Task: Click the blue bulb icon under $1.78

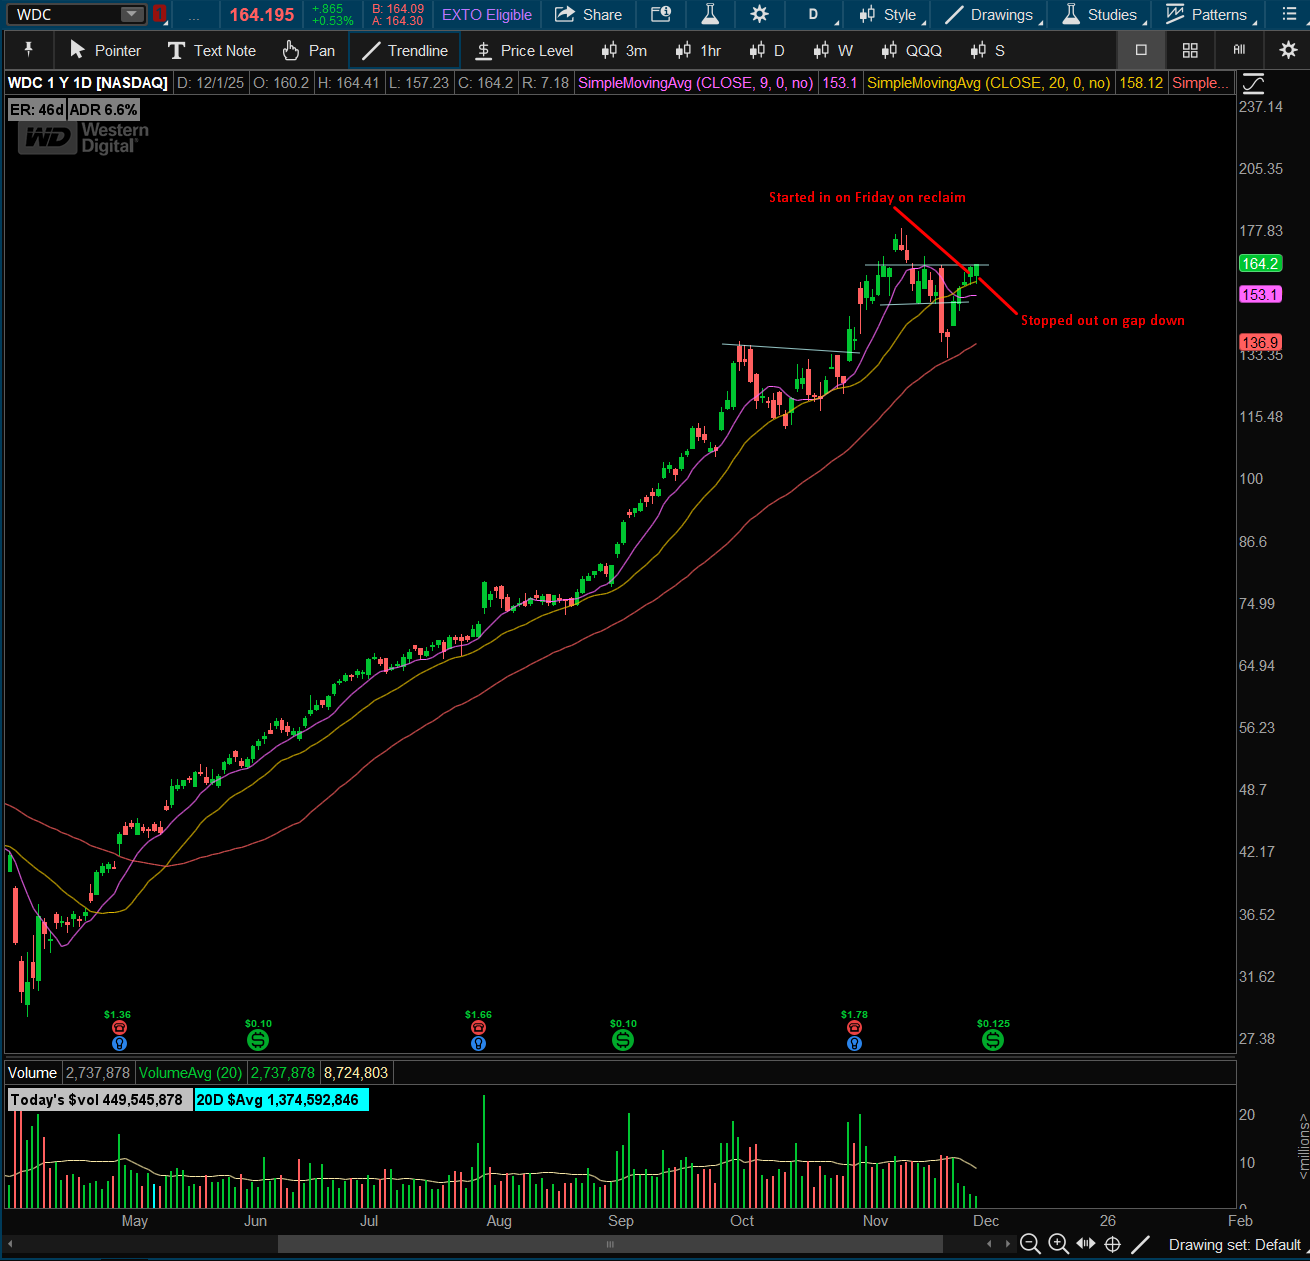Action: (854, 1044)
